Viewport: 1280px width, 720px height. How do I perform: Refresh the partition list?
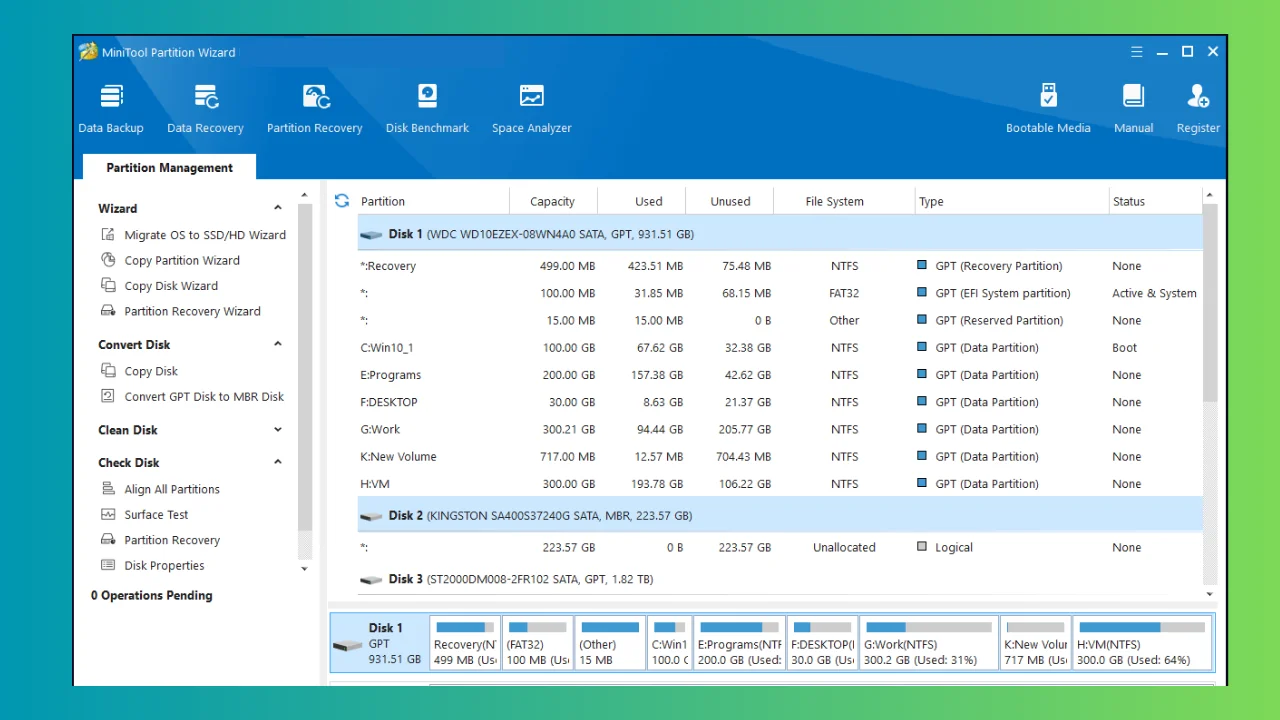click(342, 200)
